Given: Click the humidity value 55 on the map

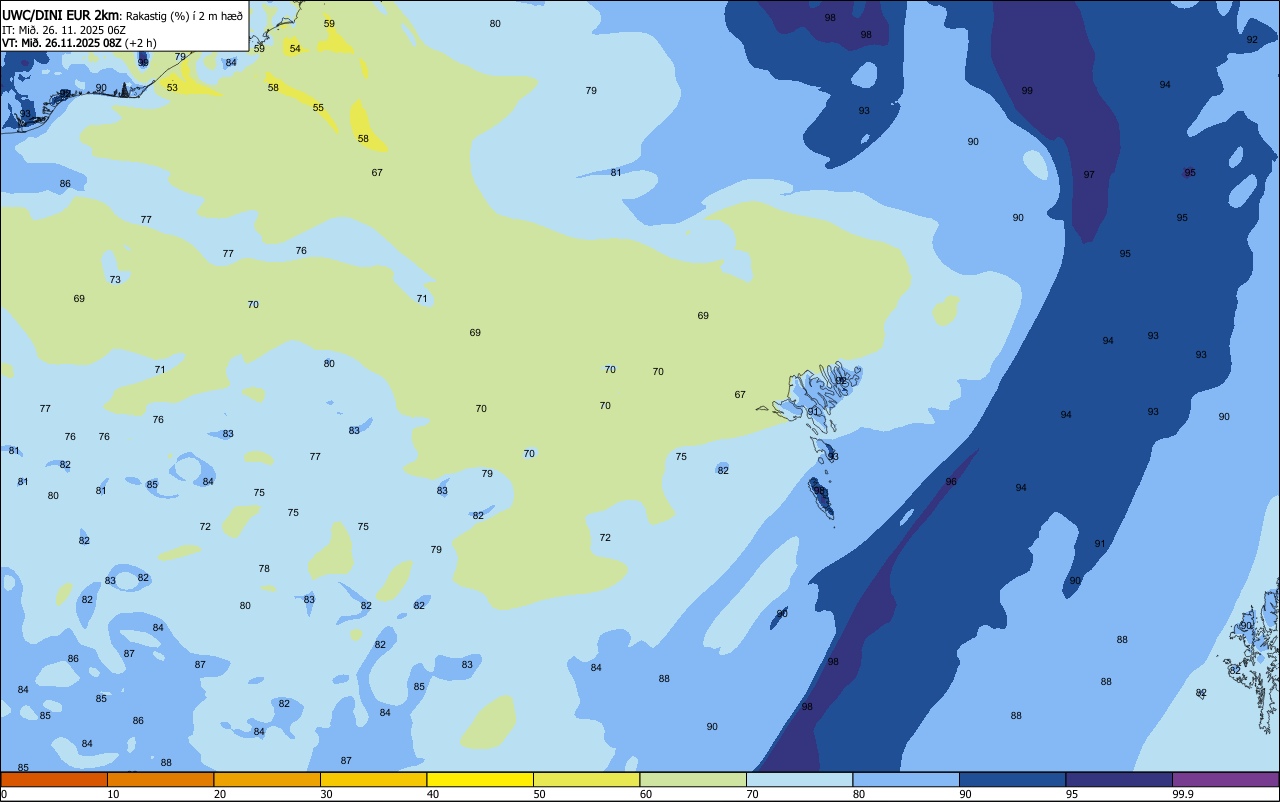Looking at the screenshot, I should [x=318, y=108].
